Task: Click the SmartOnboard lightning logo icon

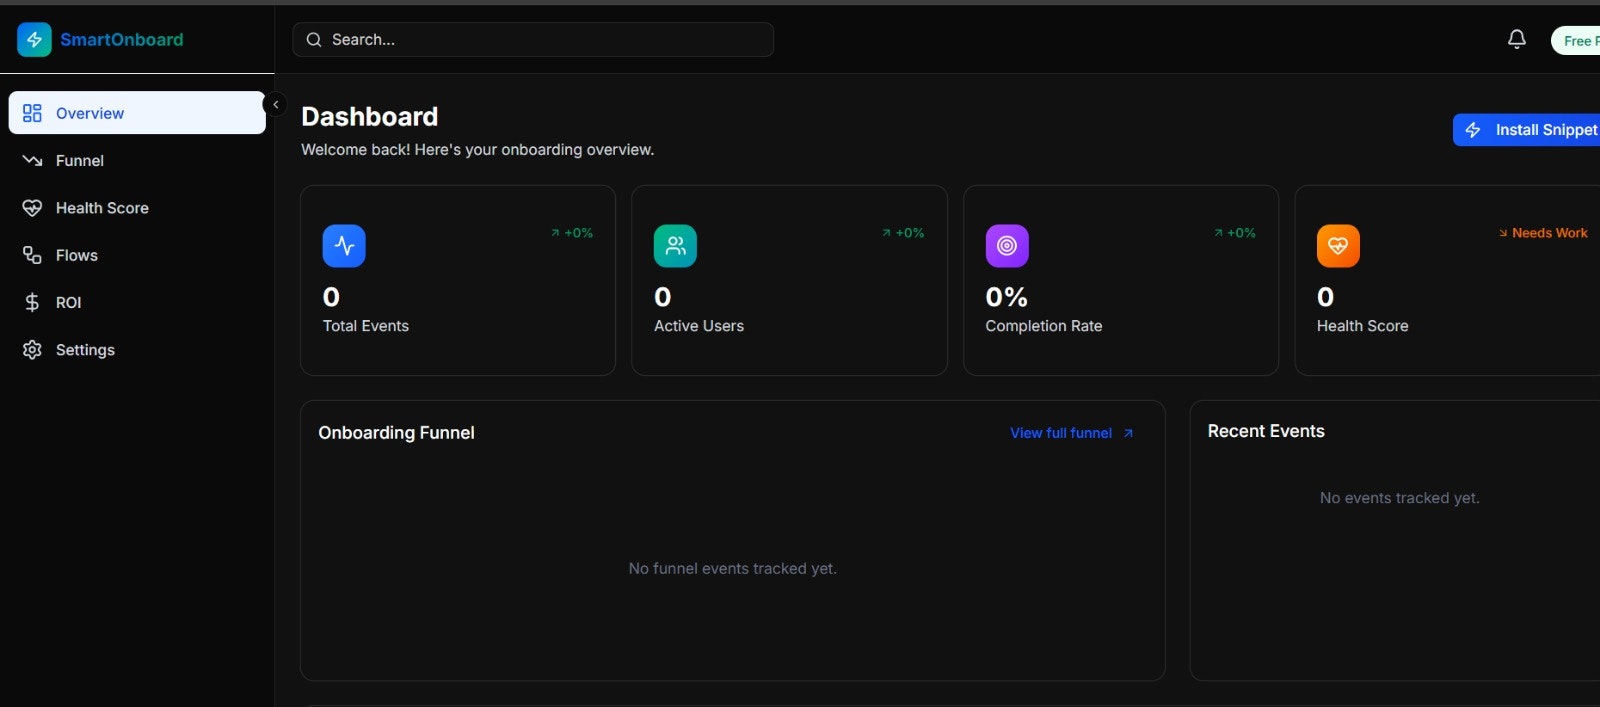Action: coord(34,40)
